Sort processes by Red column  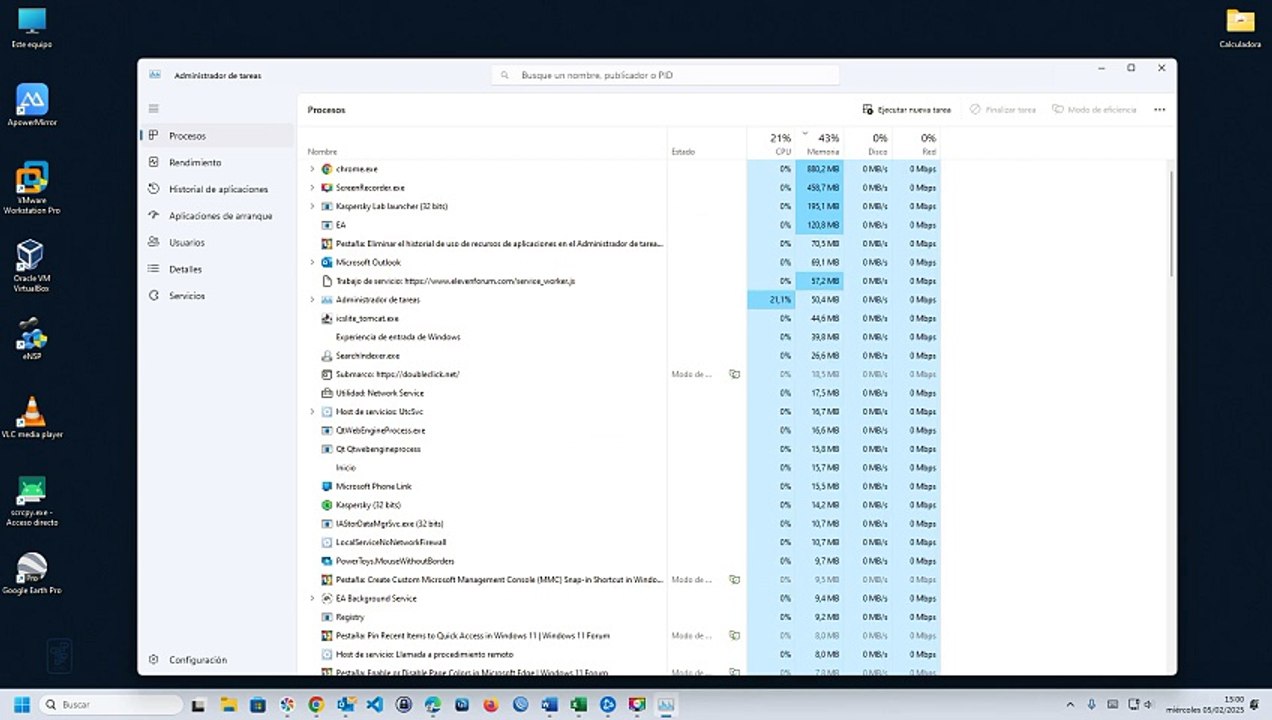coord(917,143)
